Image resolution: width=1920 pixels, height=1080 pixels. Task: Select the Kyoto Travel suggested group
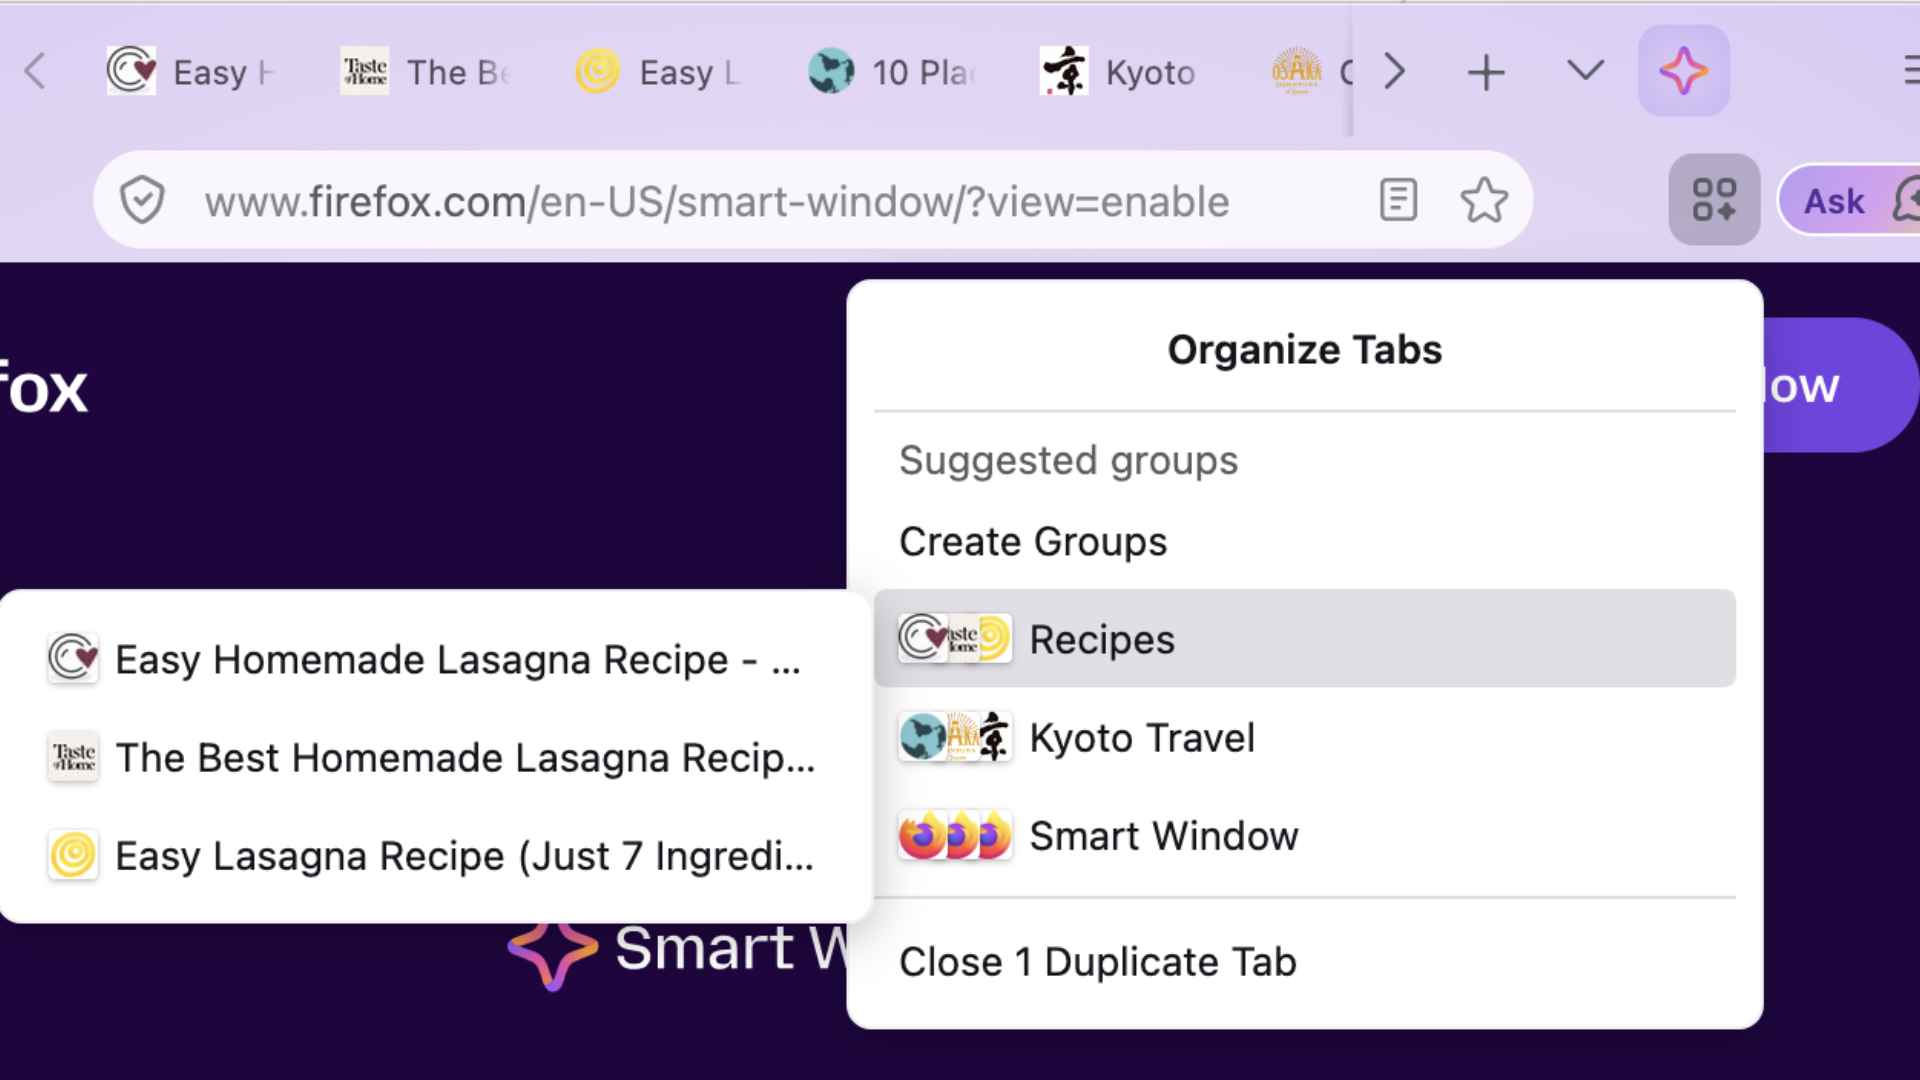click(1305, 738)
